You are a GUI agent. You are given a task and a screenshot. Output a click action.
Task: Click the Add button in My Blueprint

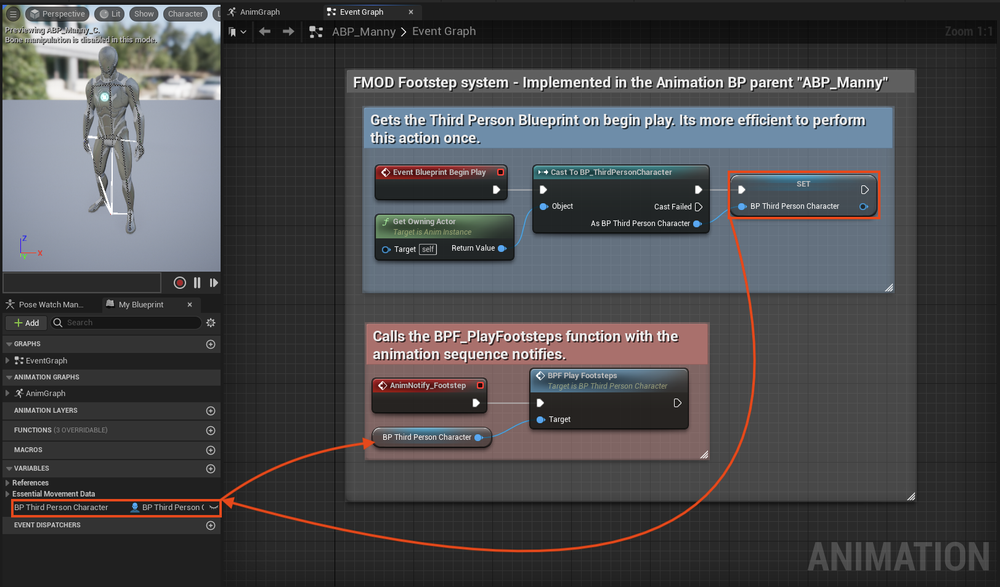(26, 323)
